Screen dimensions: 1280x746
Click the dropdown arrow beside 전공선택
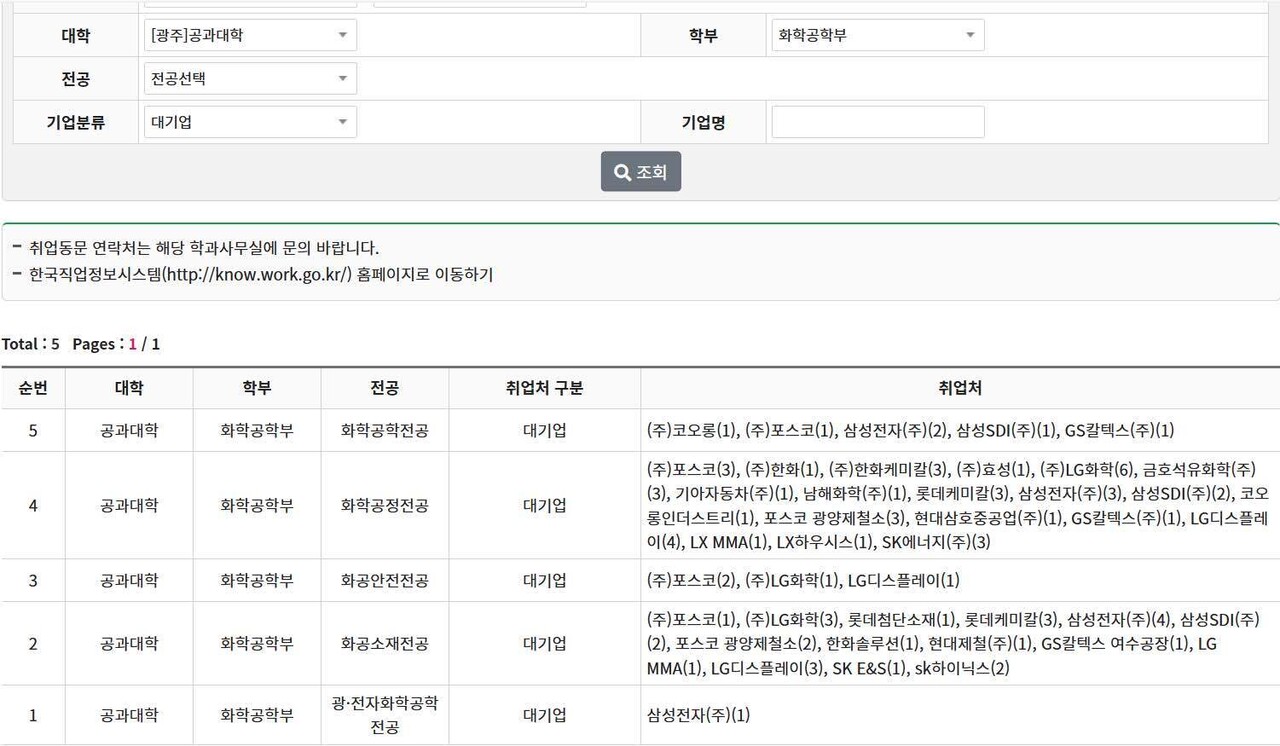coord(340,78)
